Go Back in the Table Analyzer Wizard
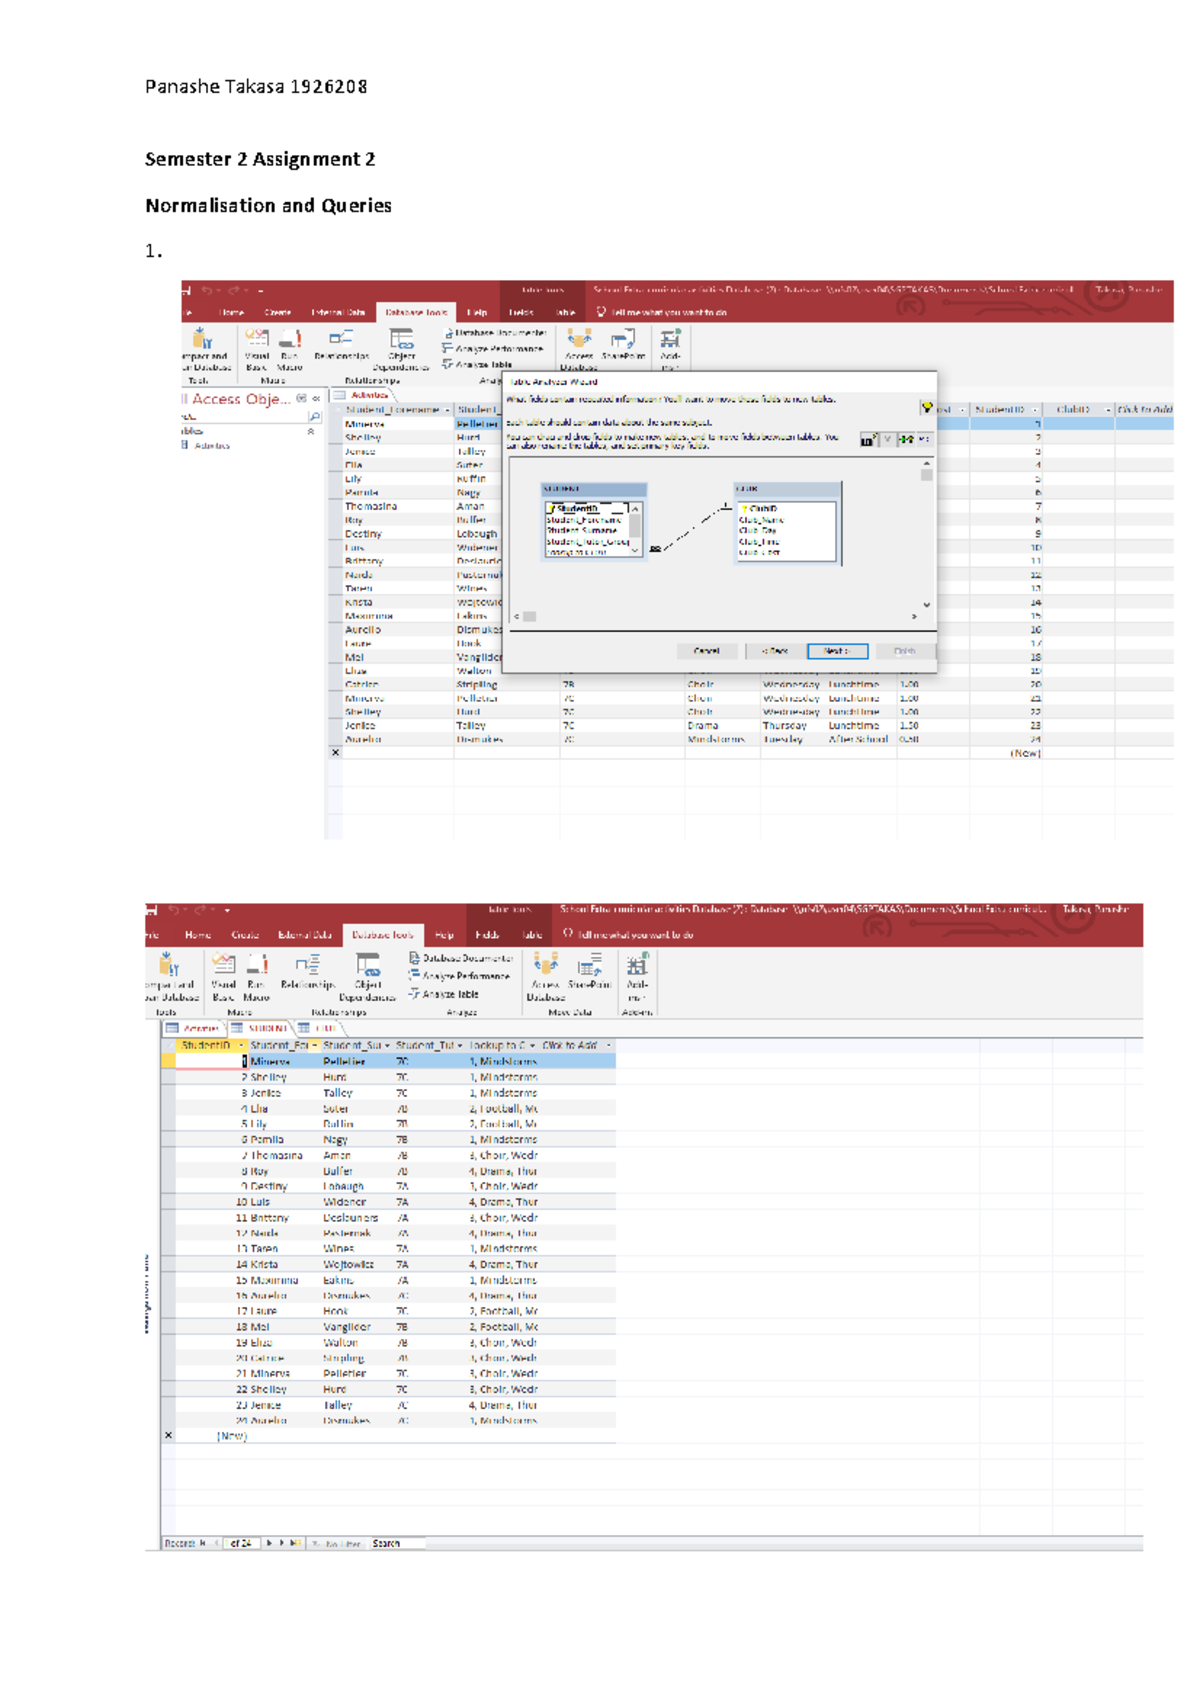 (775, 651)
